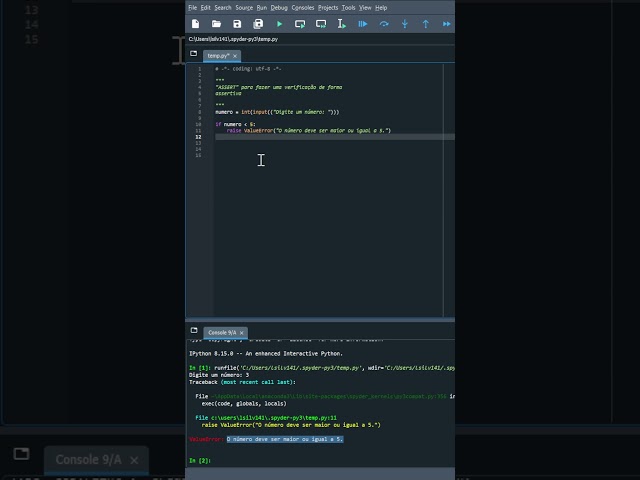The height and width of the screenshot is (480, 640).
Task: Run selection or current line
Action: pos(342,24)
